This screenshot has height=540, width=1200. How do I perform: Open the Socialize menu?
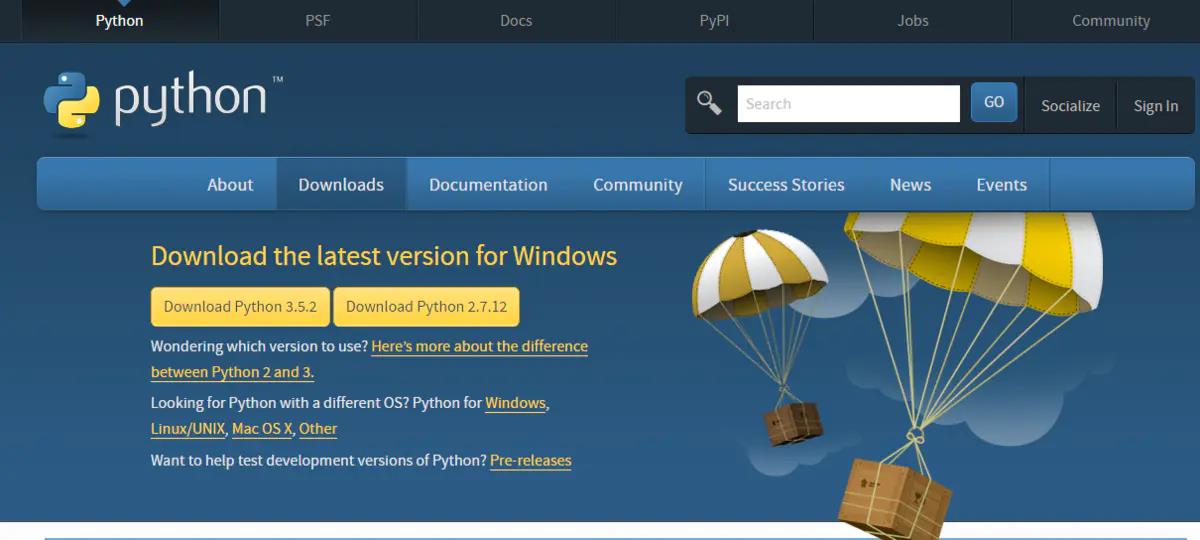click(1070, 106)
